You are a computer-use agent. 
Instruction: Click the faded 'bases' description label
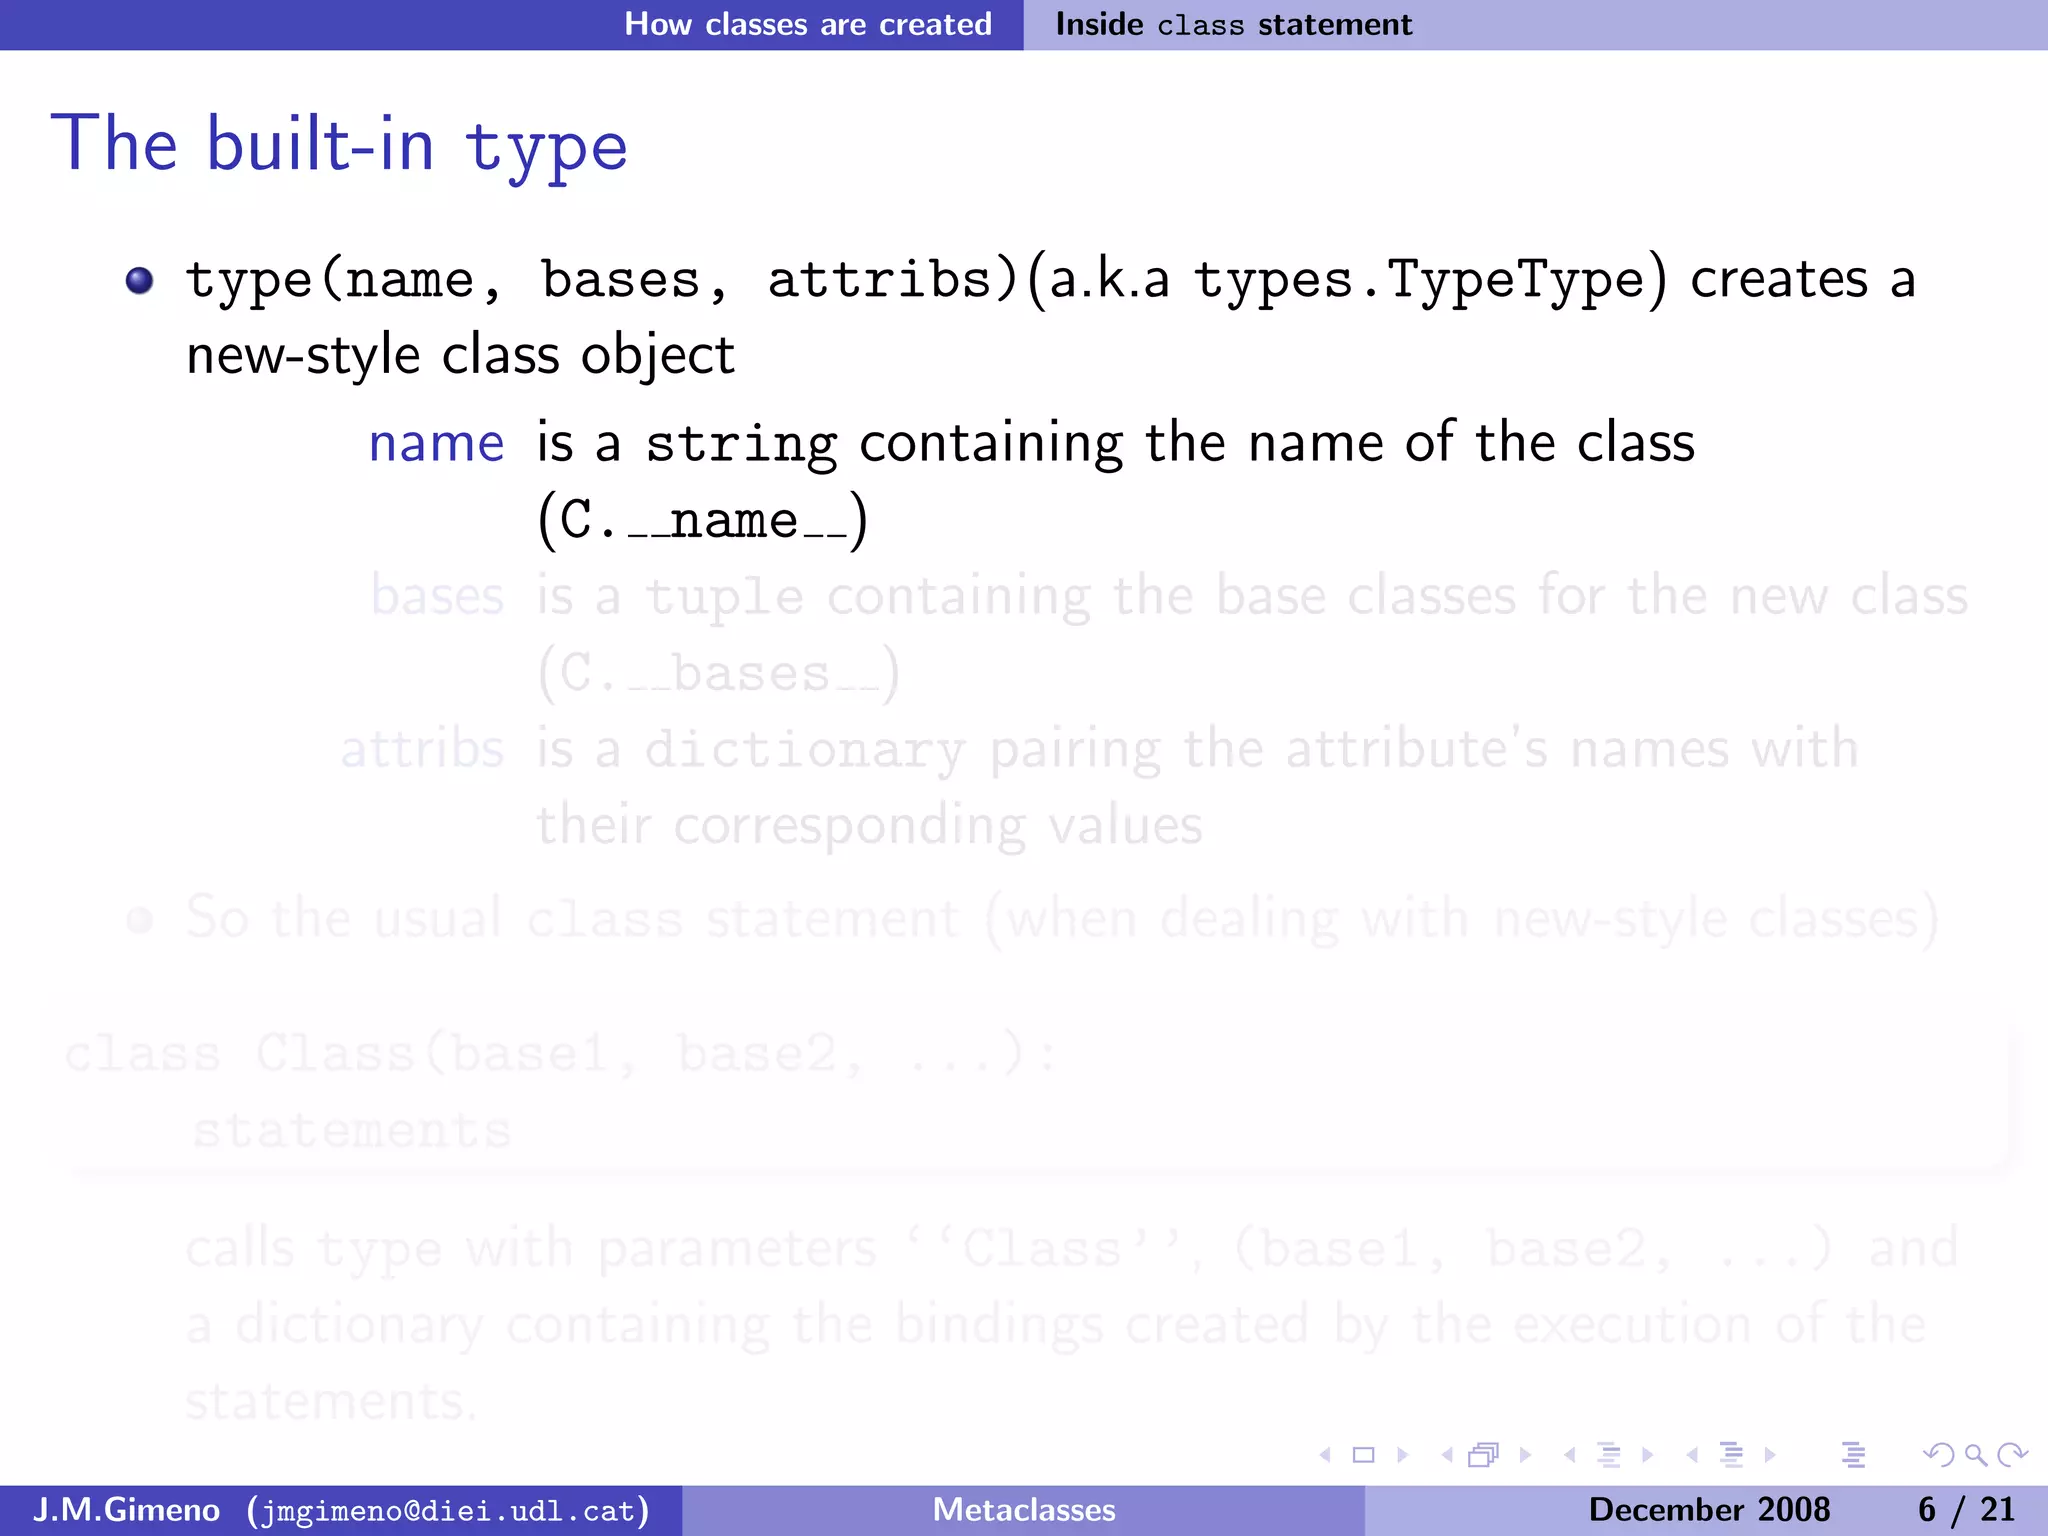click(x=437, y=596)
